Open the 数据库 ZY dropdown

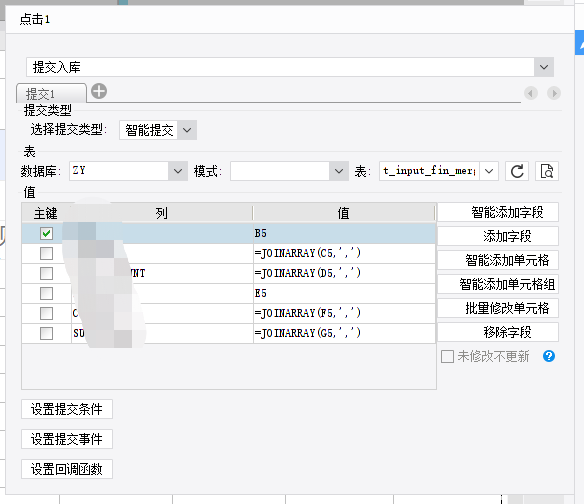[x=178, y=171]
